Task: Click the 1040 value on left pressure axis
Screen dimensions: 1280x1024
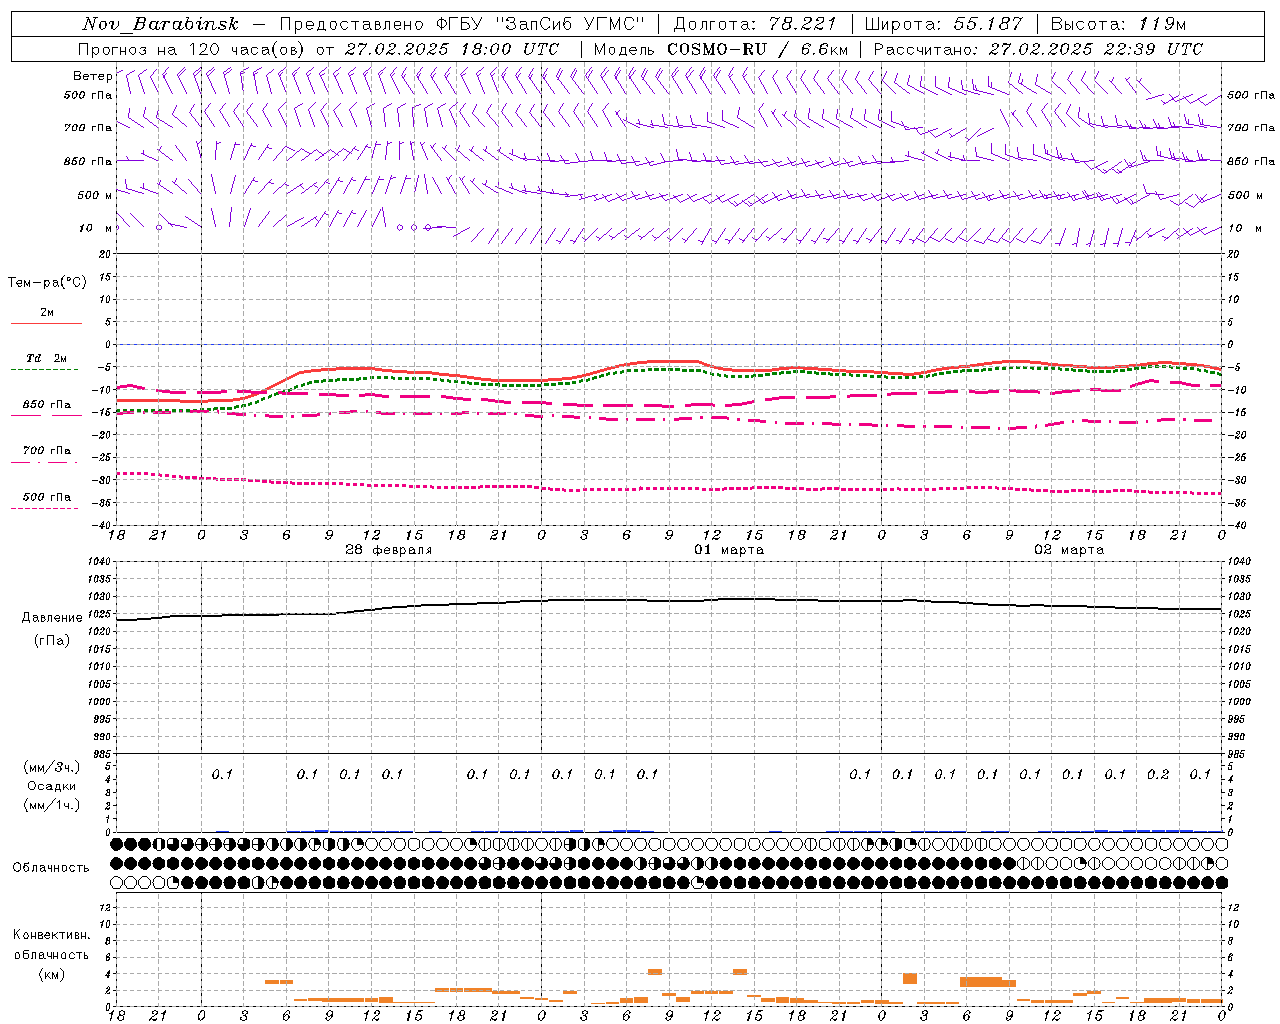Action: [x=101, y=562]
